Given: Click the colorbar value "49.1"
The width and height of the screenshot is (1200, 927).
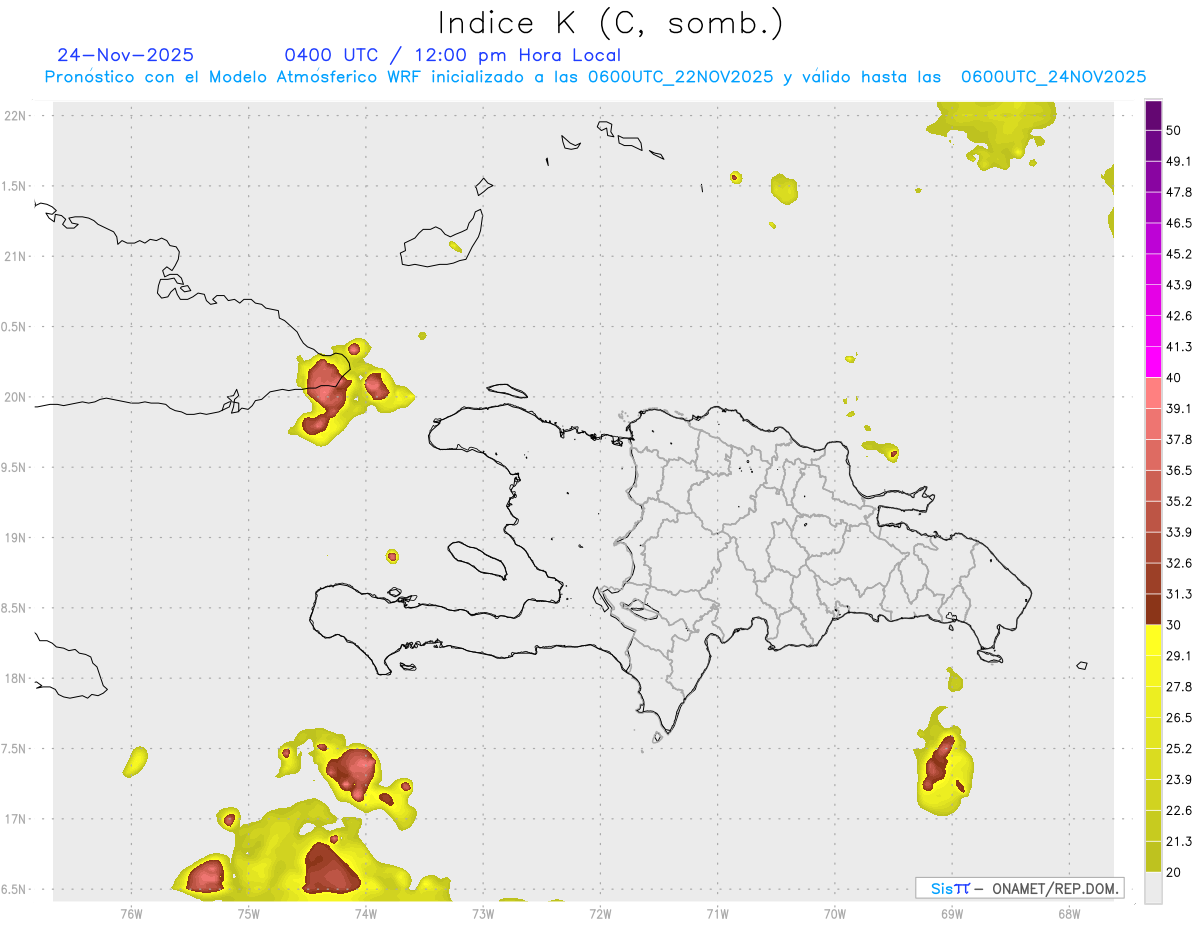Looking at the screenshot, I should (1179, 161).
